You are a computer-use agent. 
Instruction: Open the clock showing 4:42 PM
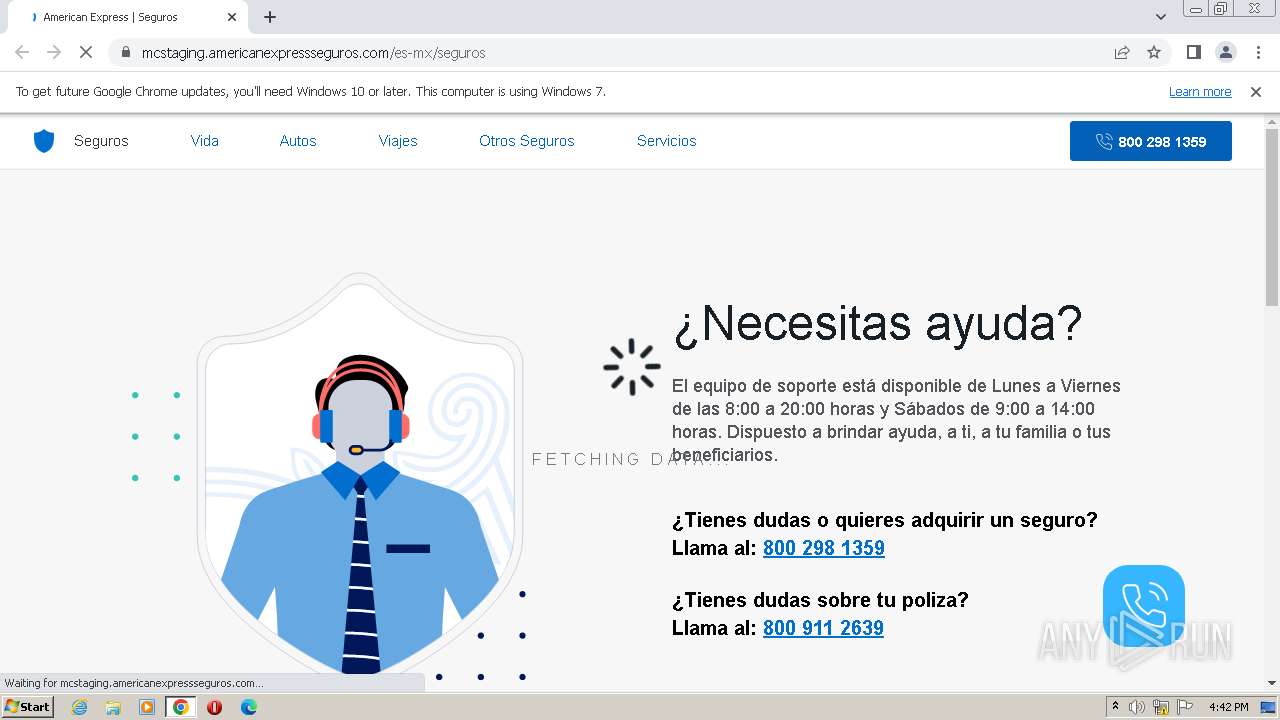1228,707
